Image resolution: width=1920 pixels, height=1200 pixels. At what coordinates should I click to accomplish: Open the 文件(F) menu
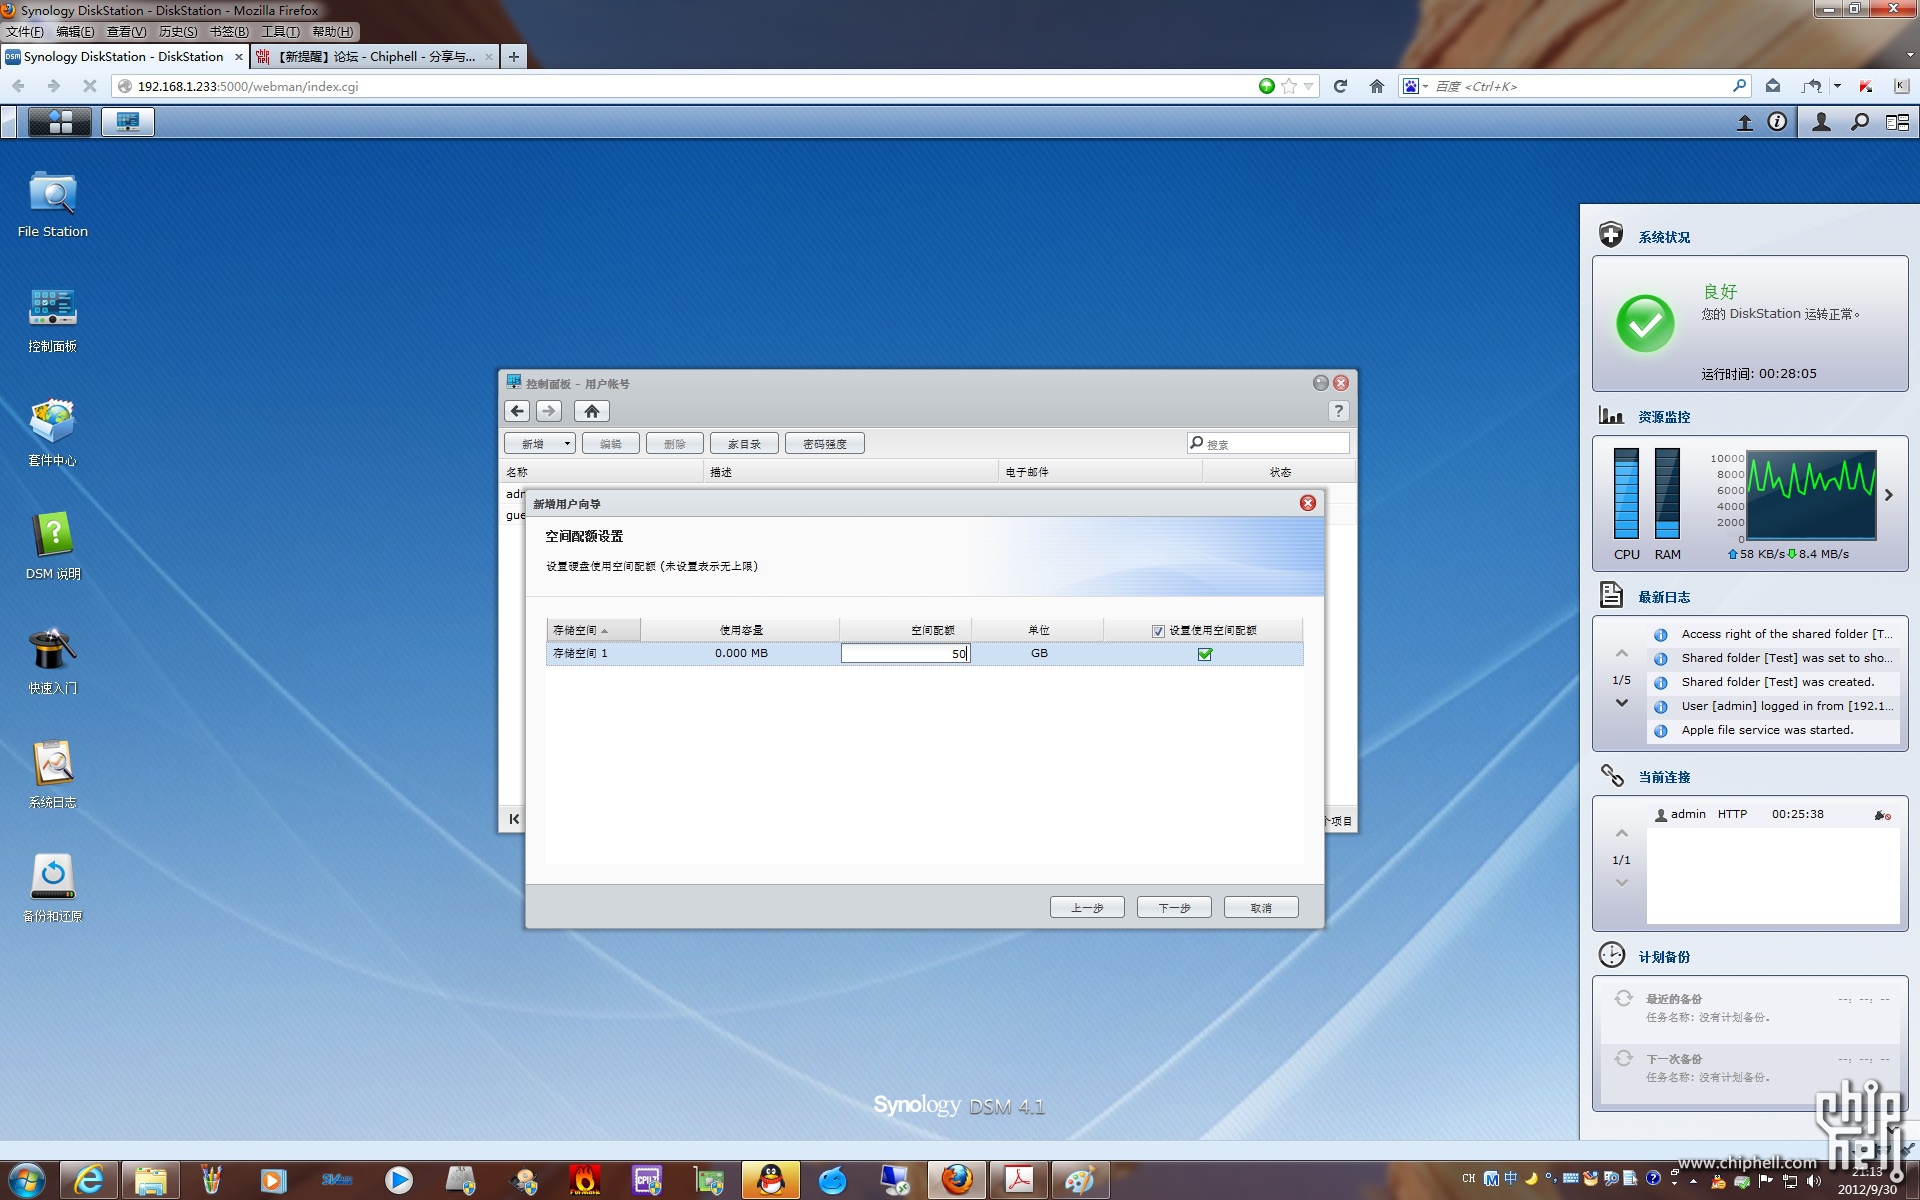click(x=25, y=32)
